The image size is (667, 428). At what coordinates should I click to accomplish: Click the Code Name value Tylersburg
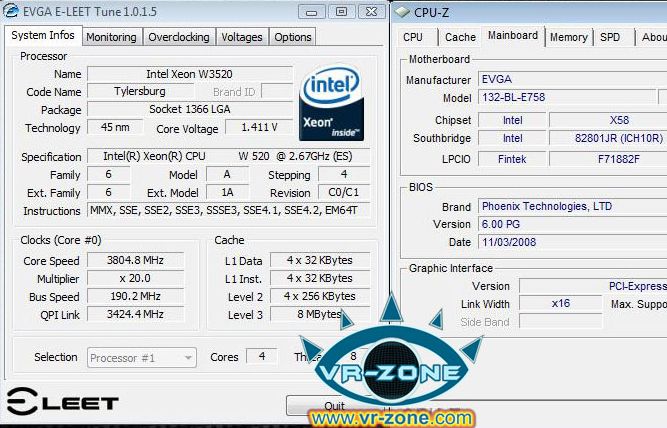point(140,91)
